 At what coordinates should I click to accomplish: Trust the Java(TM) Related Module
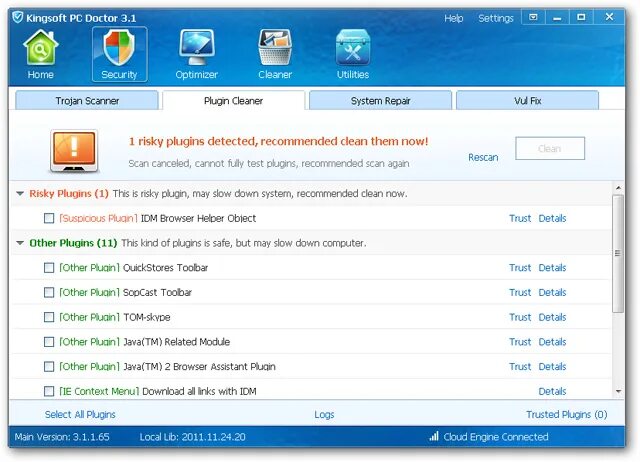click(520, 342)
